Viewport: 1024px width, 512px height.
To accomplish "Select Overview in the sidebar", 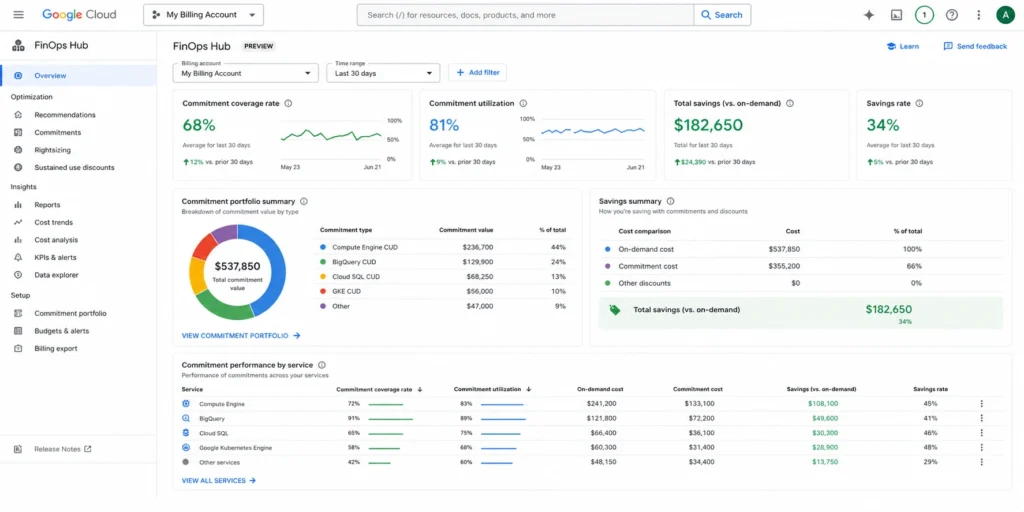I will (x=78, y=76).
